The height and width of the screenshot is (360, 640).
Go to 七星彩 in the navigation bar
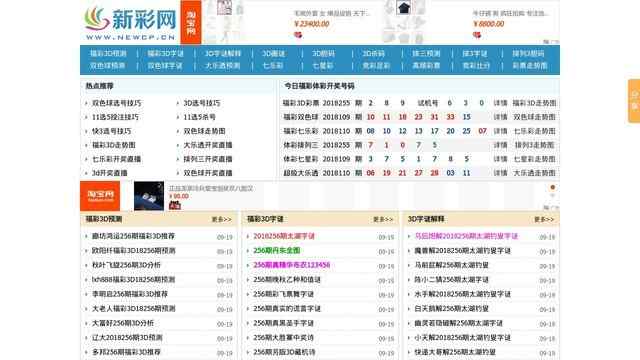pyautogui.click(x=323, y=65)
